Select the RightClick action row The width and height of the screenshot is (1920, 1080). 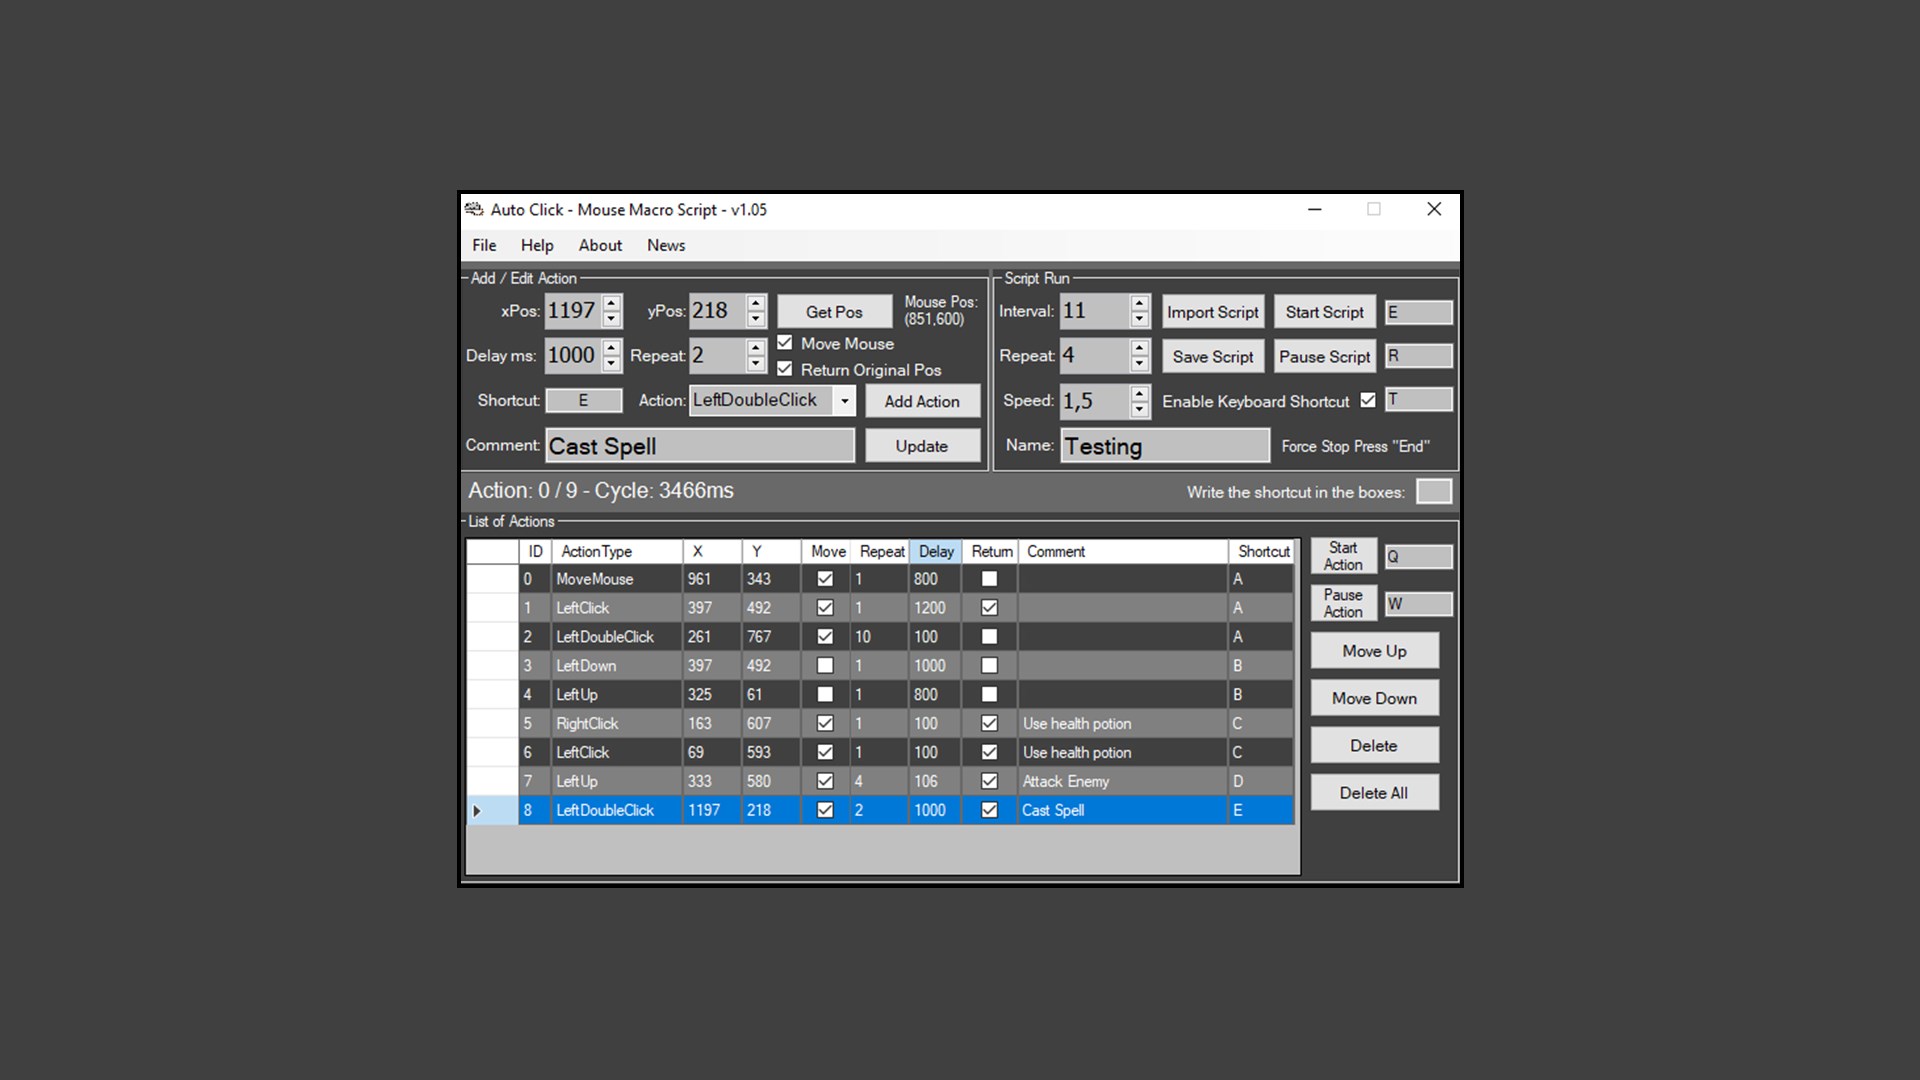pos(587,724)
